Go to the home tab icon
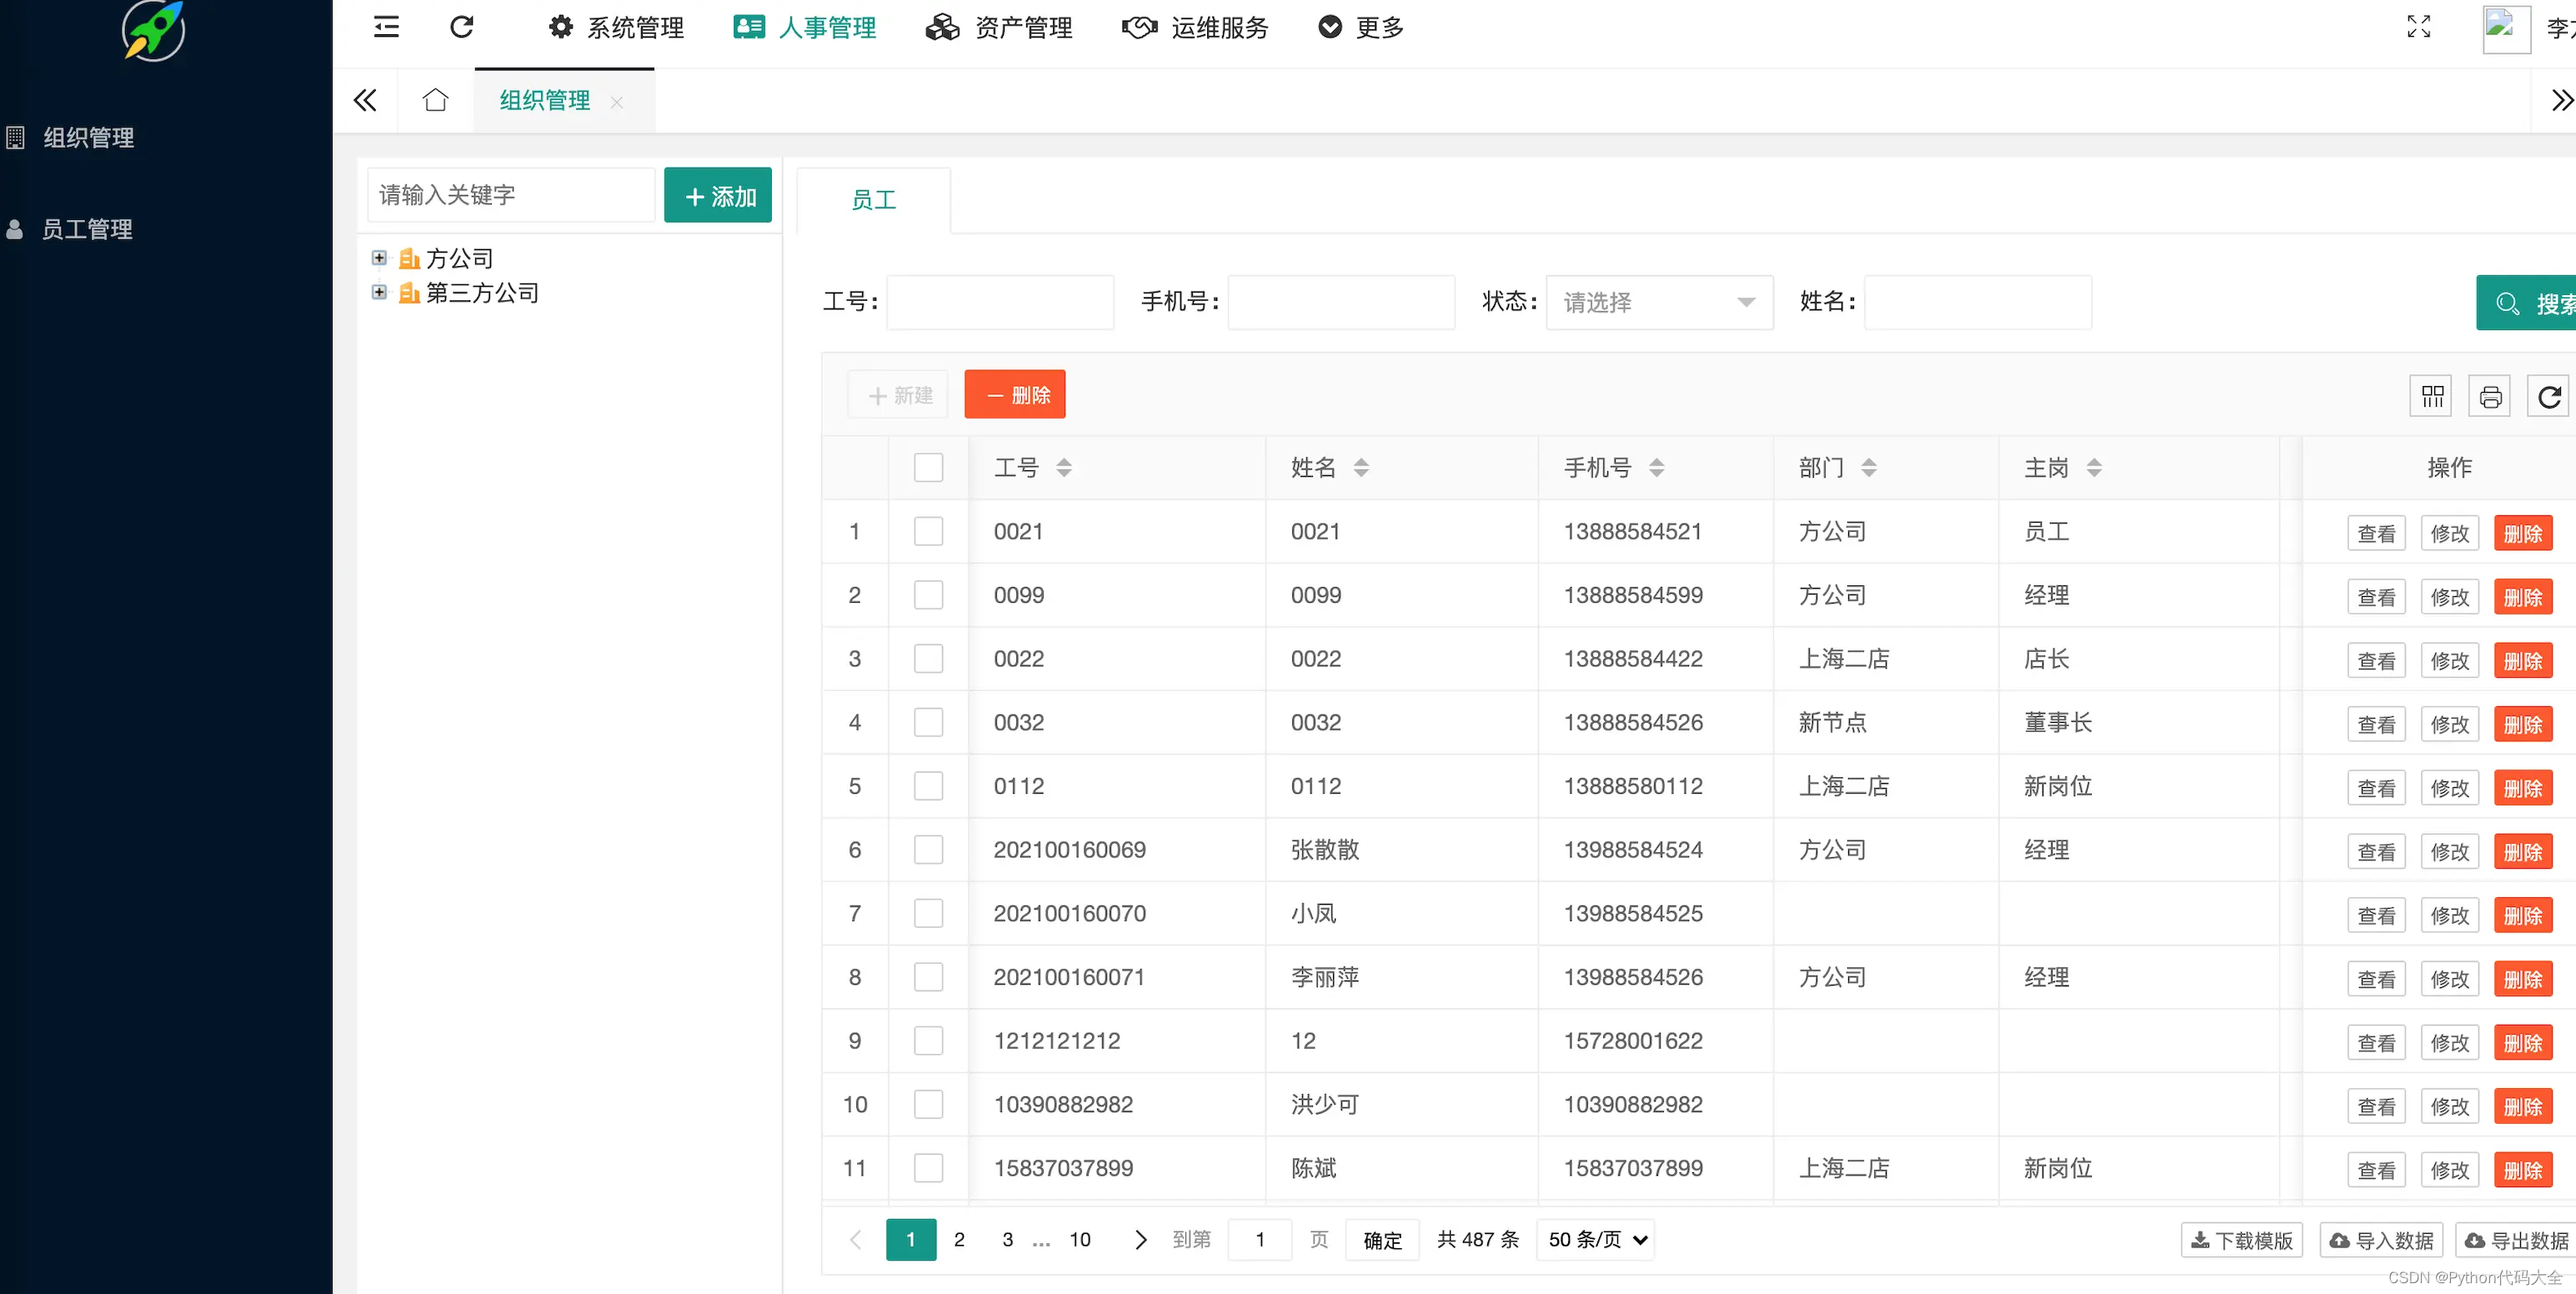 tap(435, 100)
